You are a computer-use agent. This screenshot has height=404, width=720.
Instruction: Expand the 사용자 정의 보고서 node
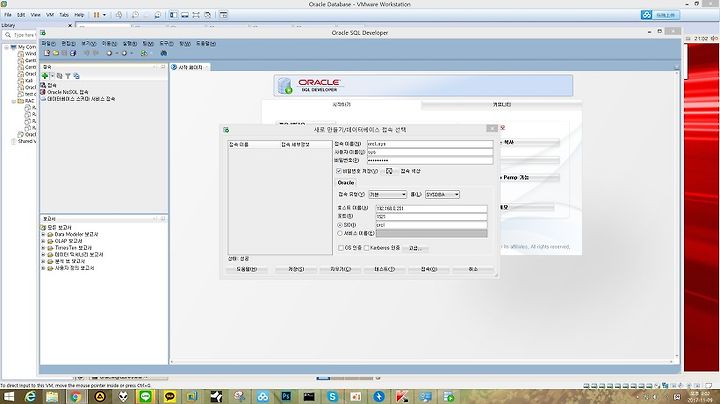(x=43, y=268)
